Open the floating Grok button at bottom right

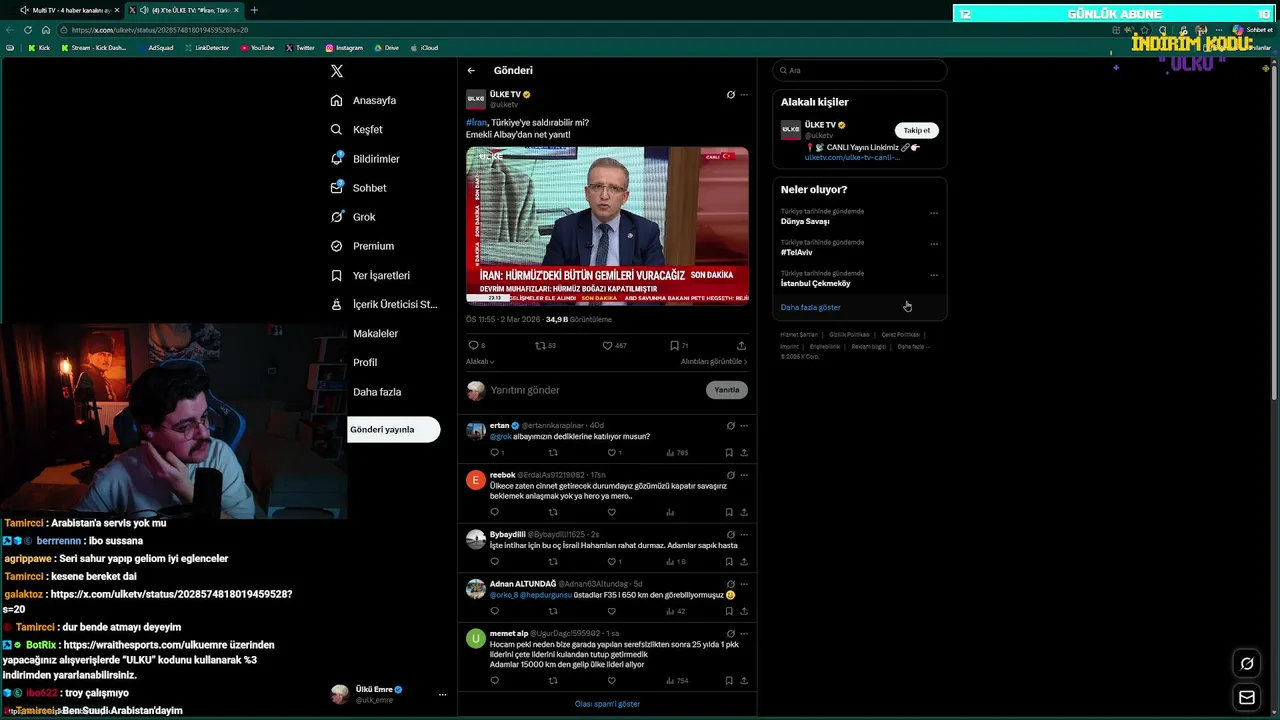(x=1247, y=664)
